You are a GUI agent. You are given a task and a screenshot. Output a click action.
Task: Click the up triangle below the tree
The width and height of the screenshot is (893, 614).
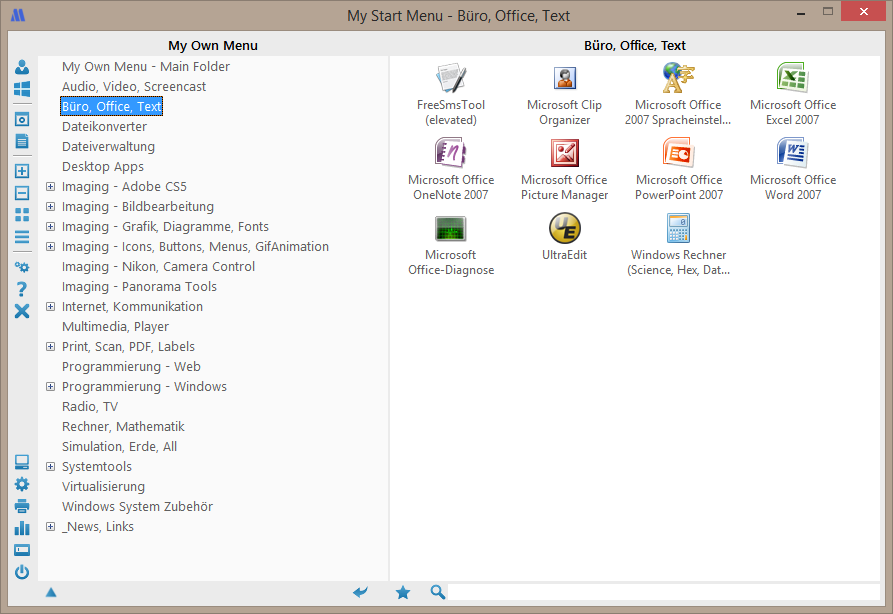51,592
